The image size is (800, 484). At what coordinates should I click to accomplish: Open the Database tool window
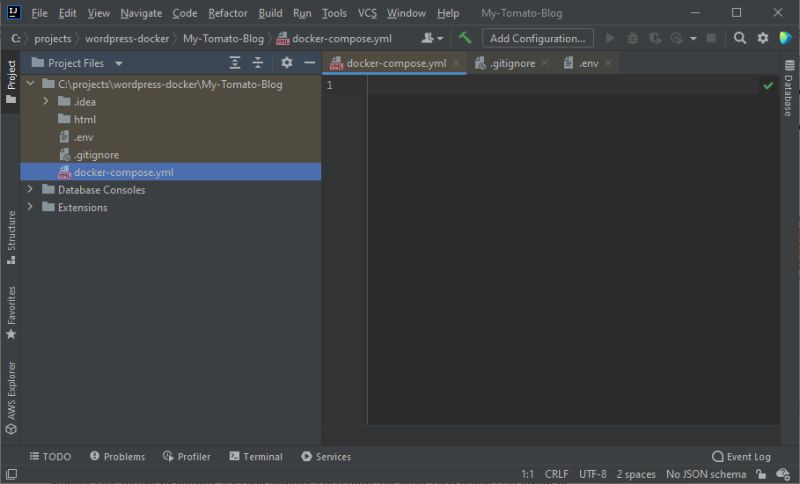coord(789,88)
